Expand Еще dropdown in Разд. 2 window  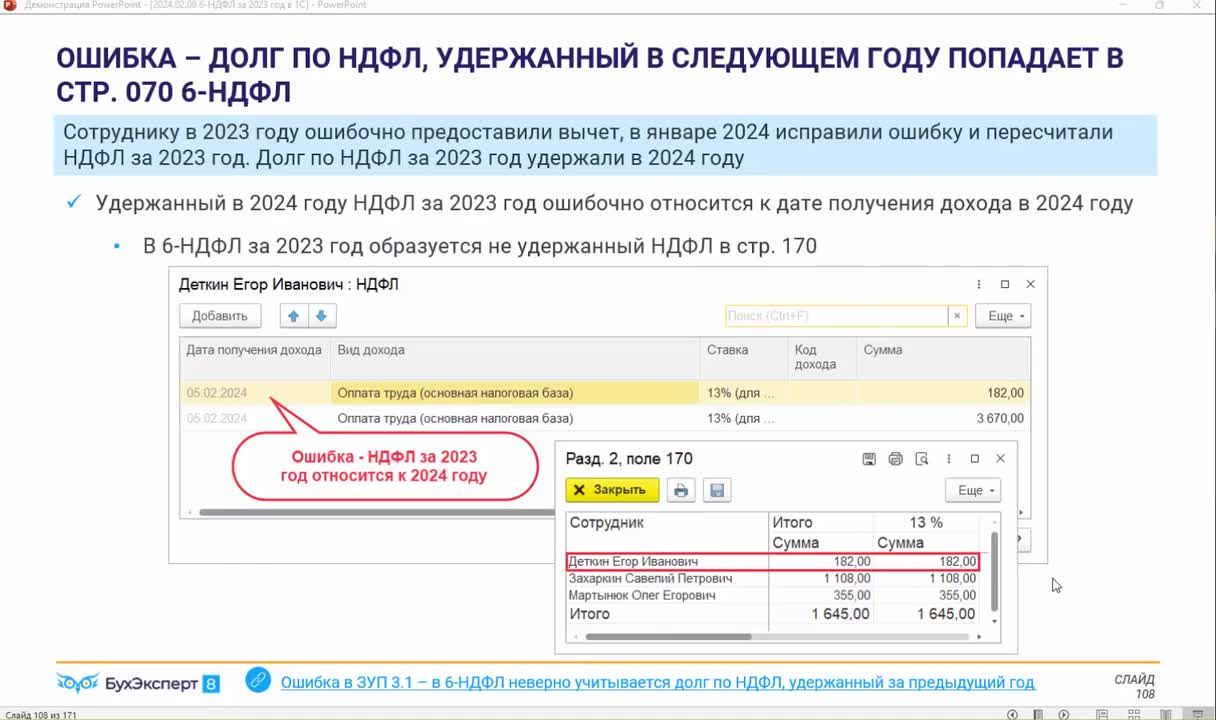click(x=972, y=491)
